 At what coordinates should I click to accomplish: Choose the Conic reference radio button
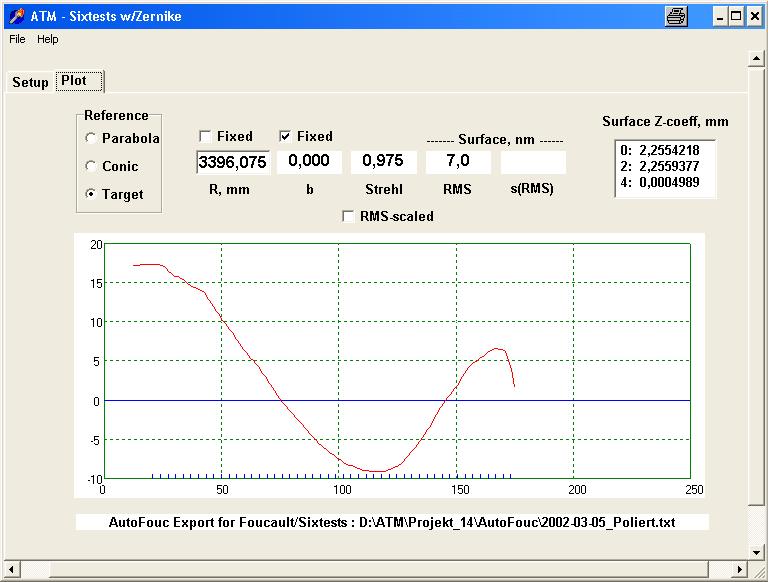[x=92, y=167]
